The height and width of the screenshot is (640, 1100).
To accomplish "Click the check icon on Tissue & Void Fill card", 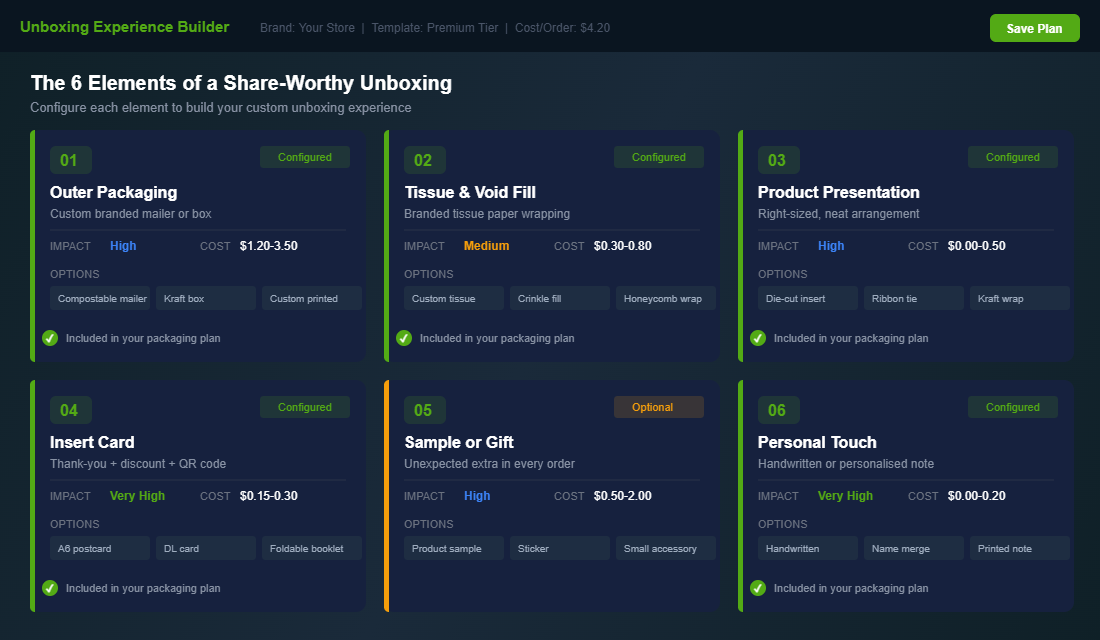I will [x=404, y=338].
